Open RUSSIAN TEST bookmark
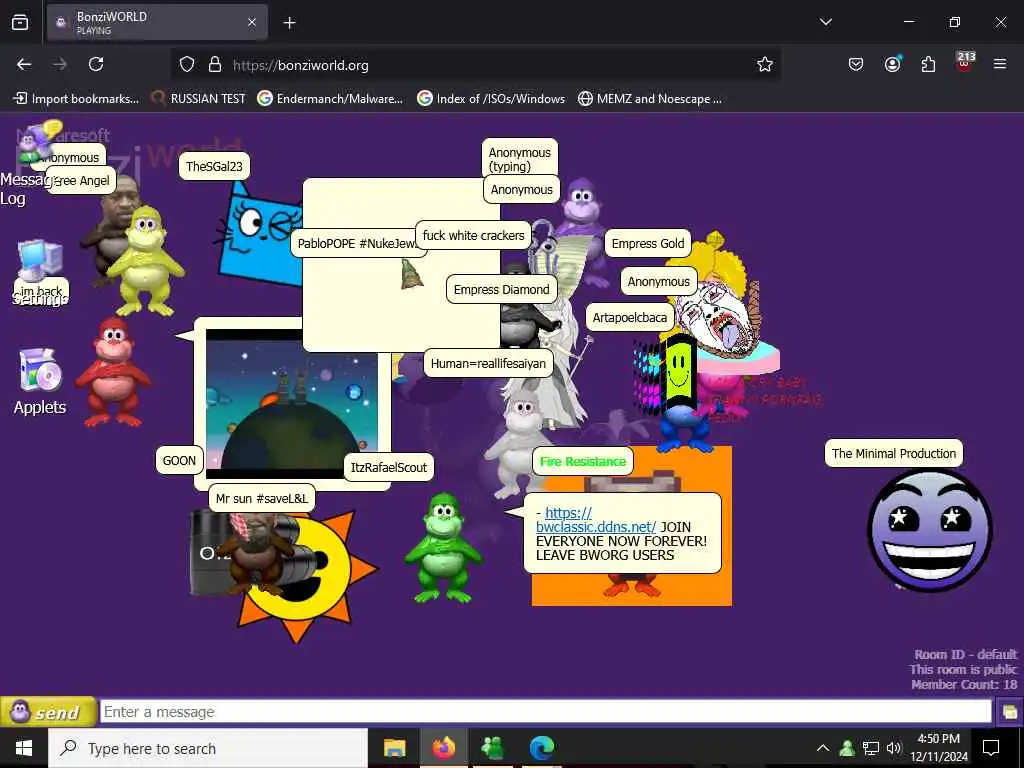 (199, 99)
